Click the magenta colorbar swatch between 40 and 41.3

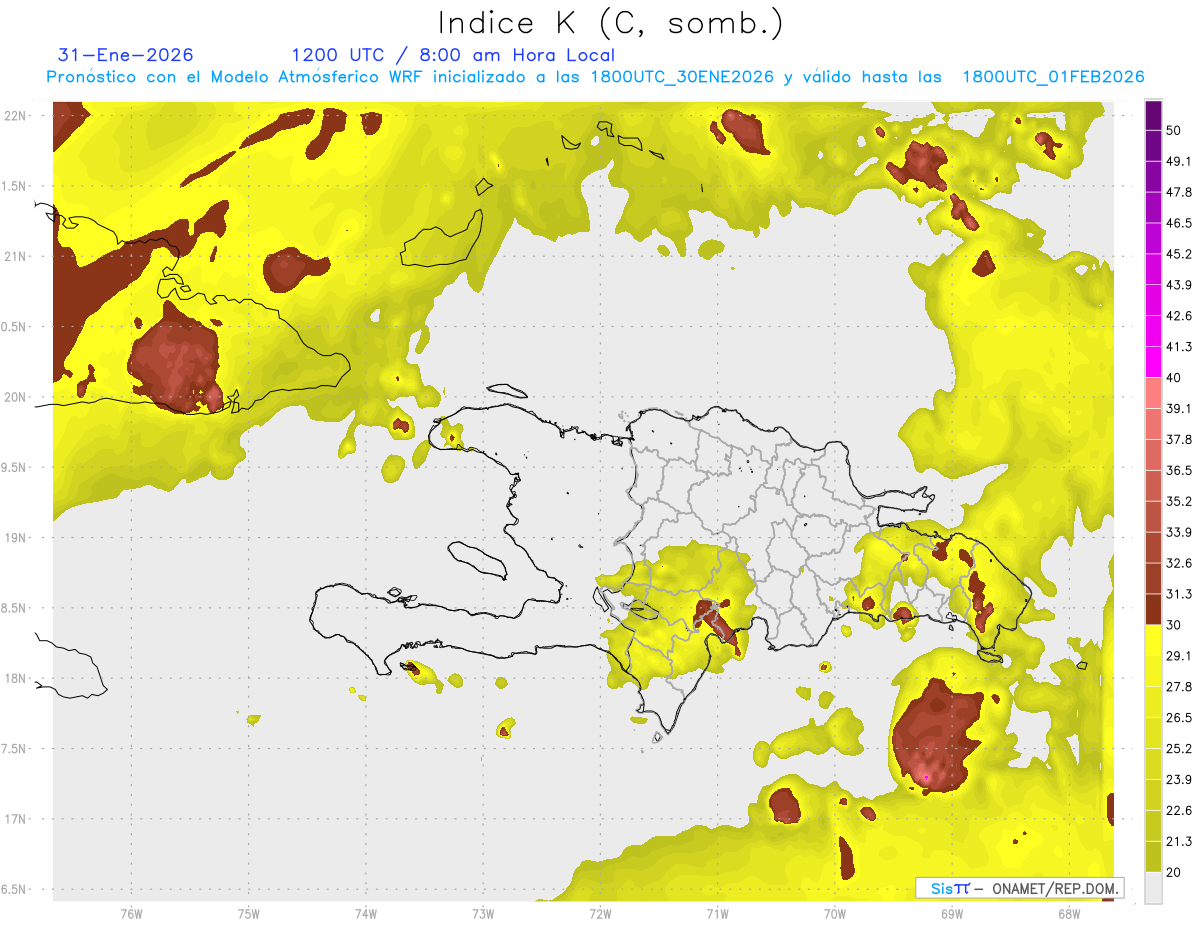1153,362
